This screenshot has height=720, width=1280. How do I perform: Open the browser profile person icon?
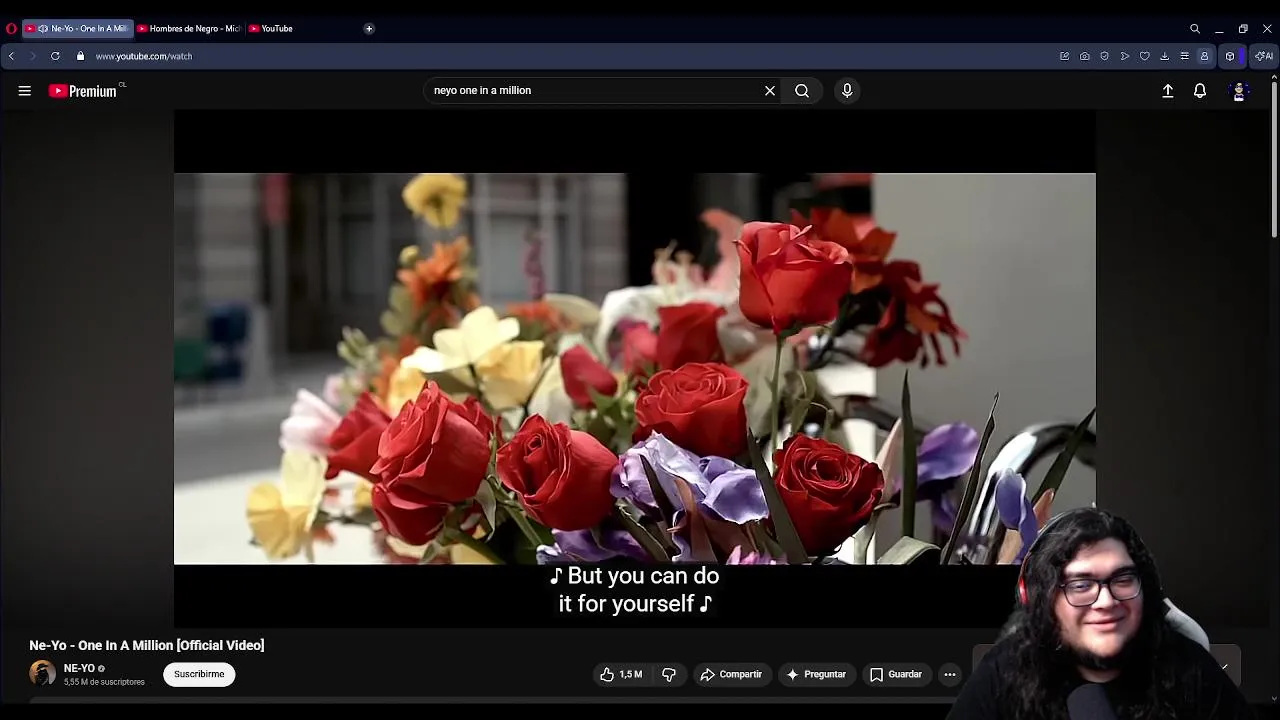pos(1205,56)
